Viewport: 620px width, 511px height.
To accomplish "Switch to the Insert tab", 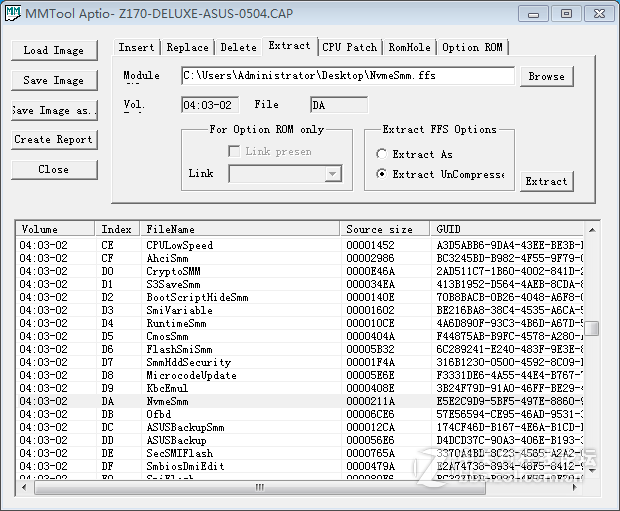I will point(137,47).
